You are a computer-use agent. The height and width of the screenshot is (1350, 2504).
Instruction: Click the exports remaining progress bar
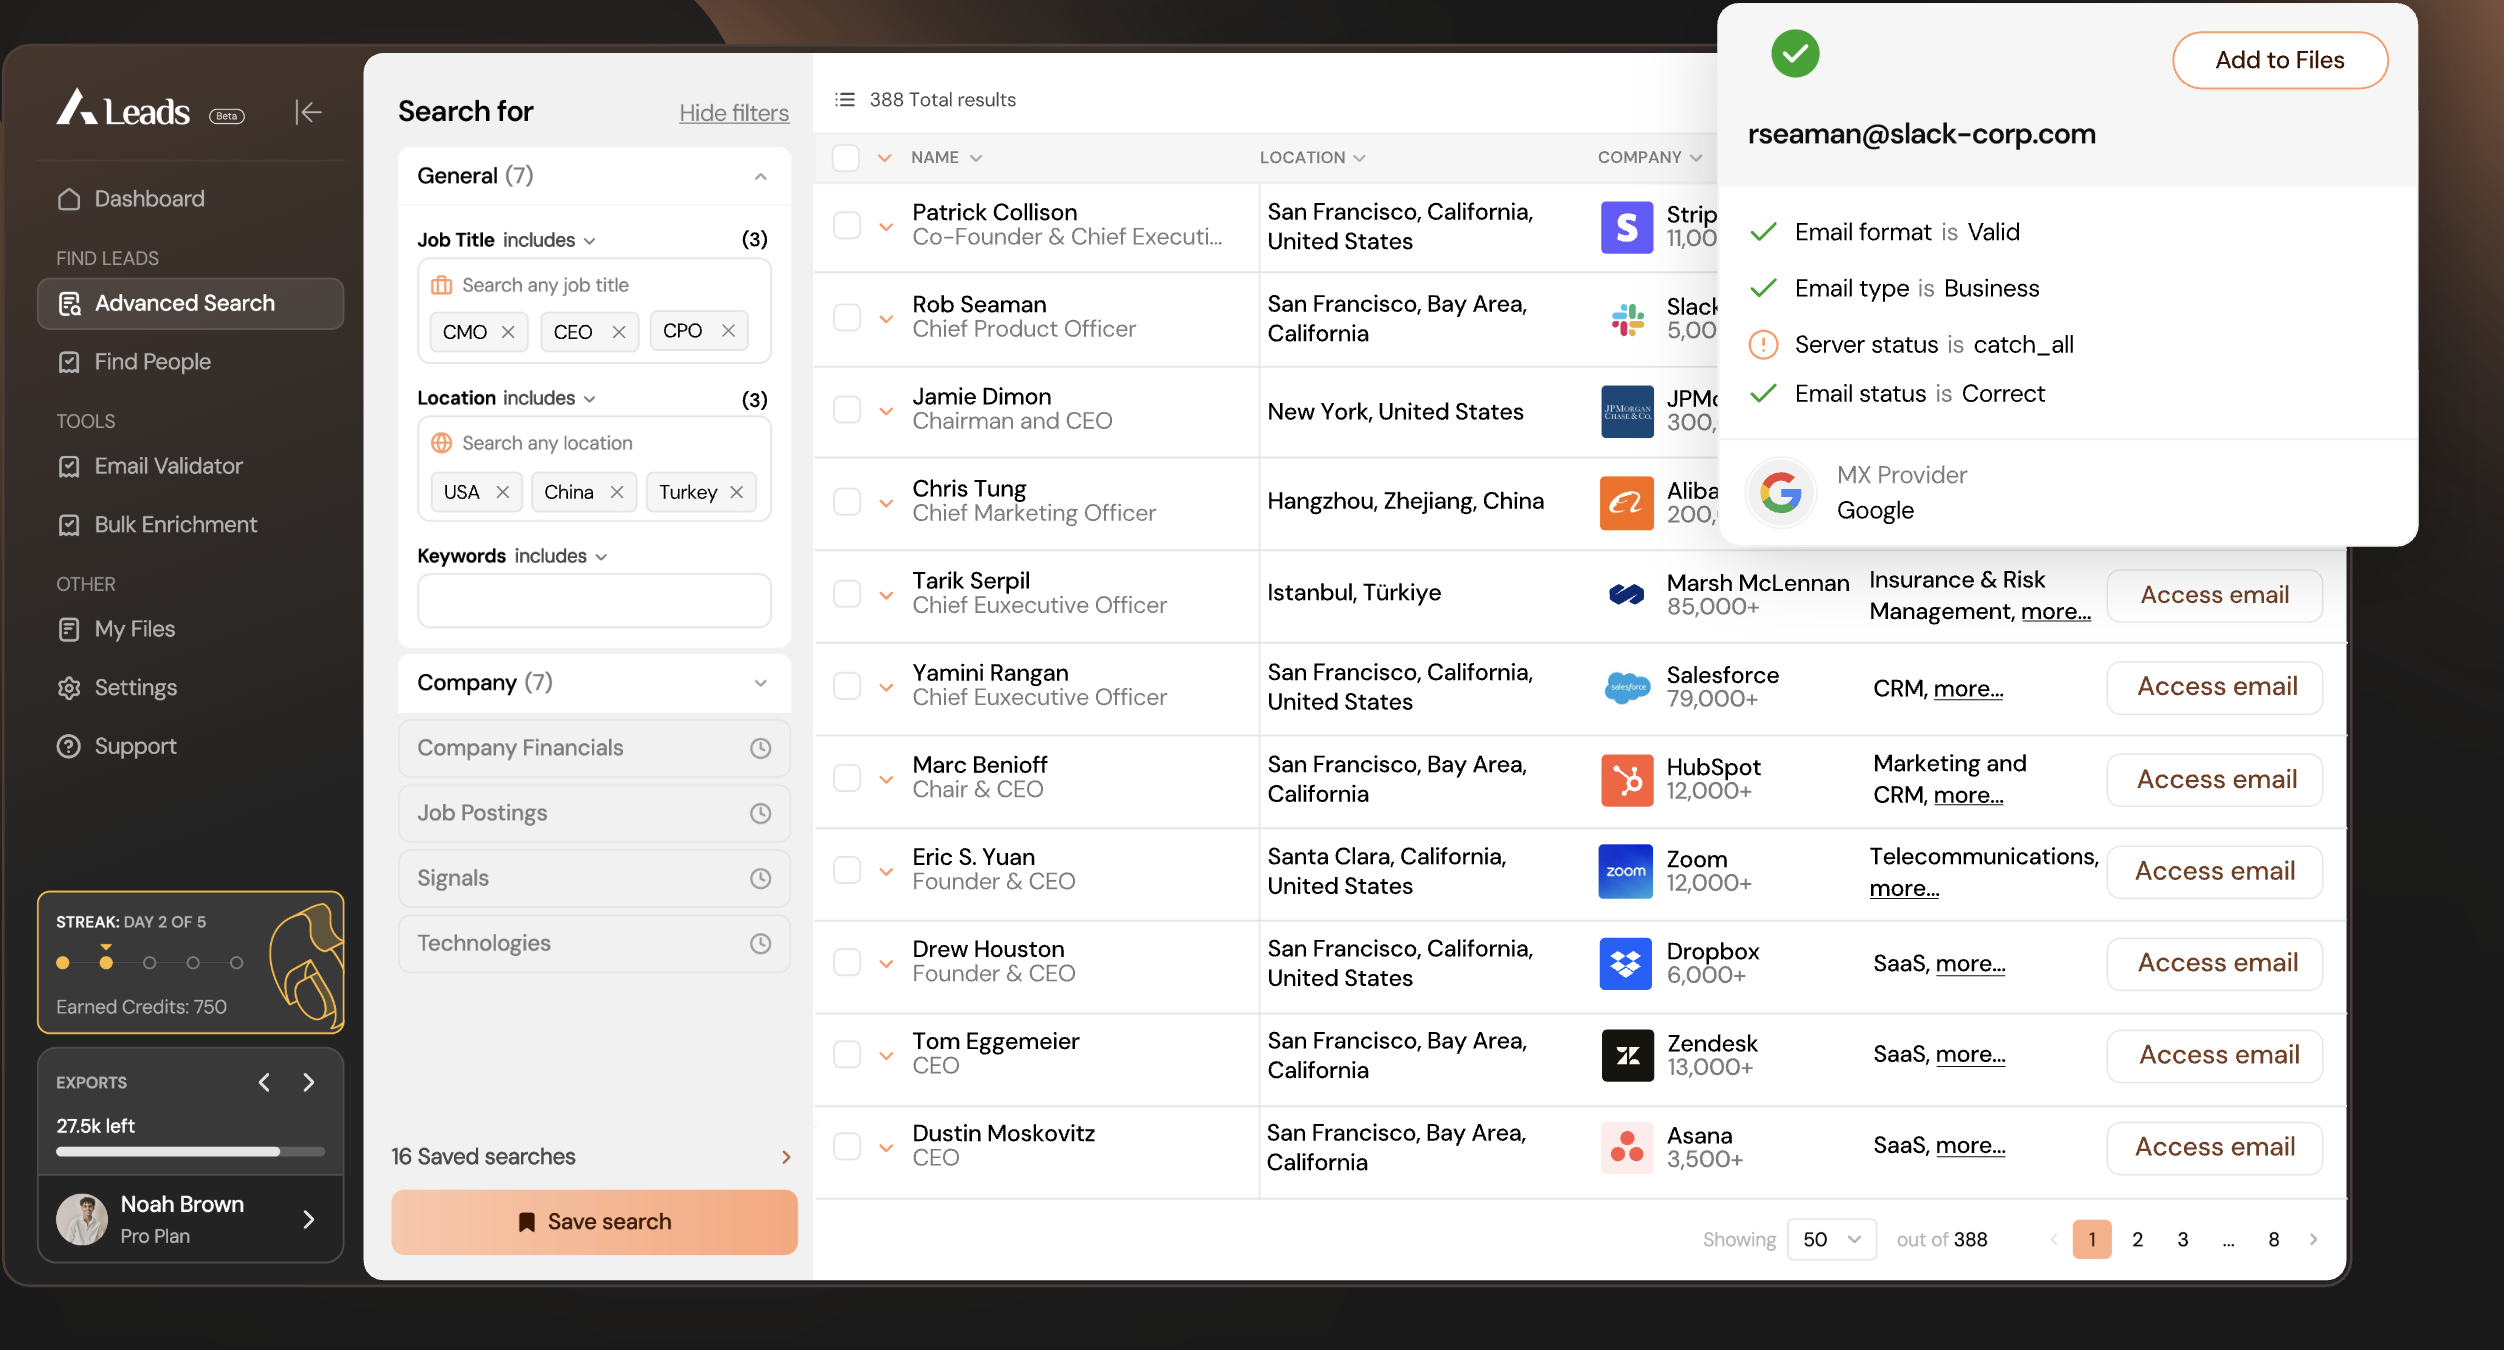coord(190,1151)
